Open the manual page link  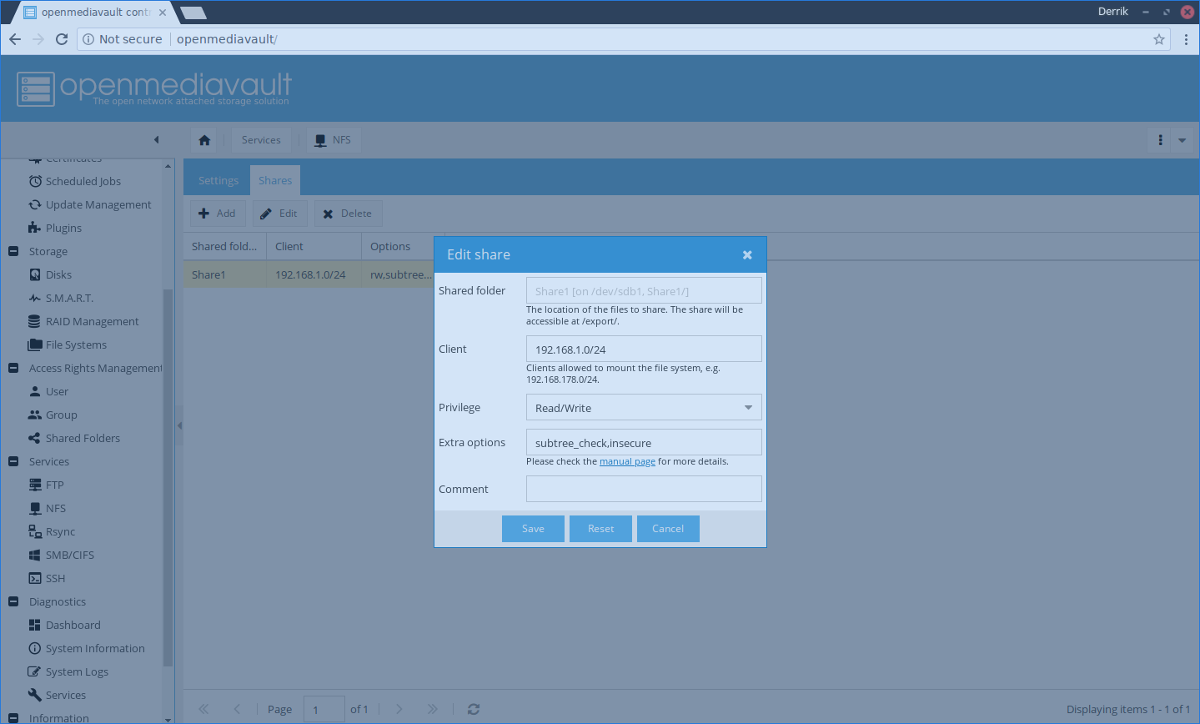pyautogui.click(x=627, y=461)
